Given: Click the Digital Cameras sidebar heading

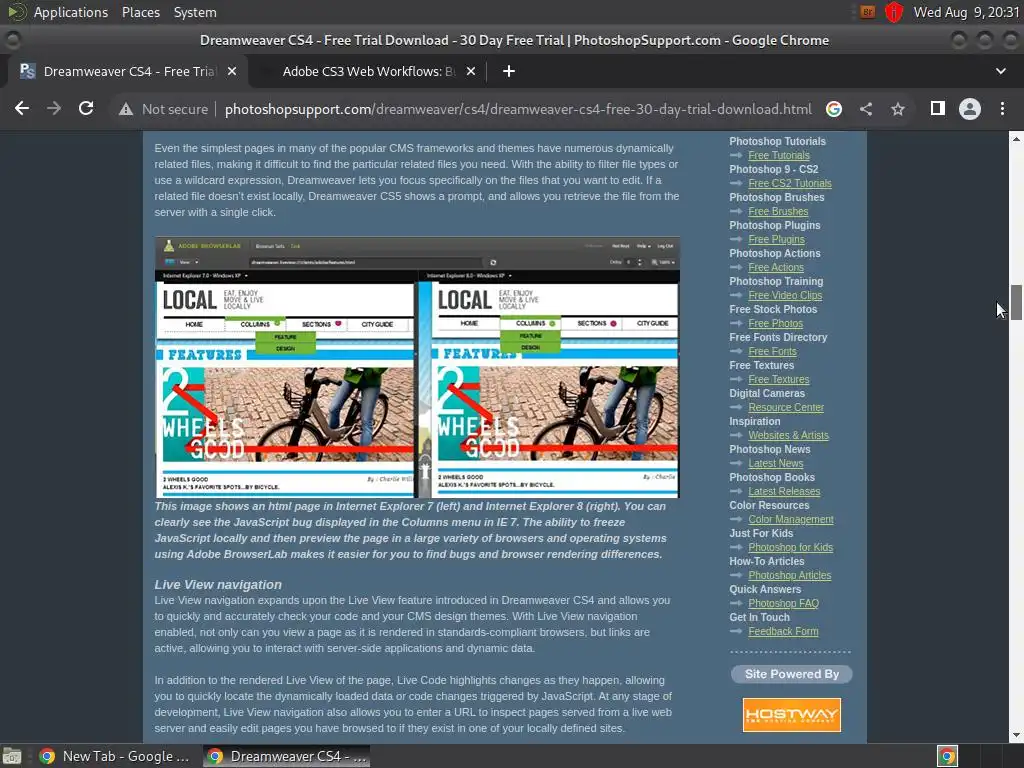Looking at the screenshot, I should (767, 394).
